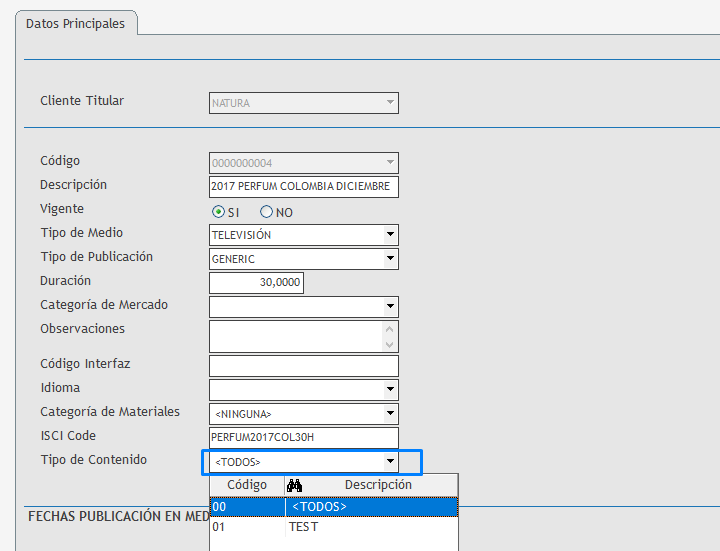Expand the Tipo de Publicación dropdown
Viewport: 720px width, 551px height.
(x=390, y=260)
